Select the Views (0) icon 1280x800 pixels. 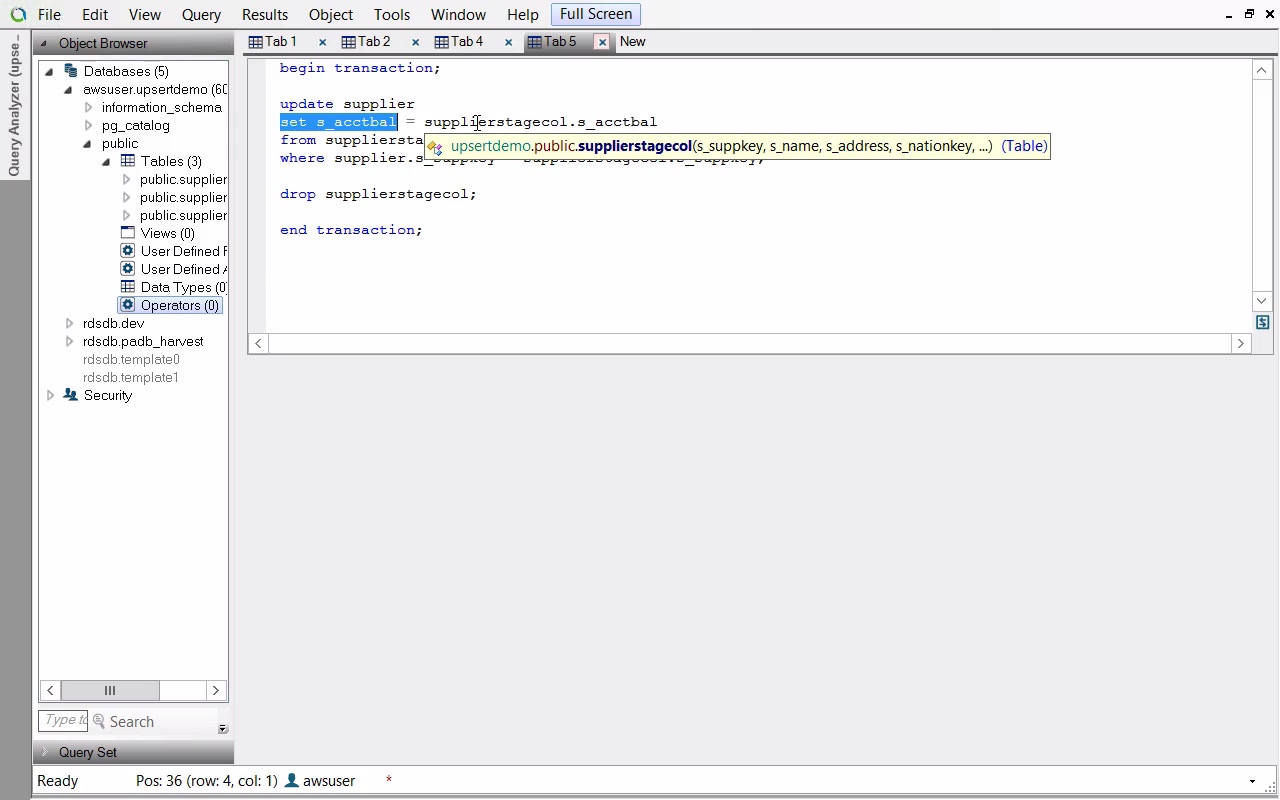tap(128, 233)
